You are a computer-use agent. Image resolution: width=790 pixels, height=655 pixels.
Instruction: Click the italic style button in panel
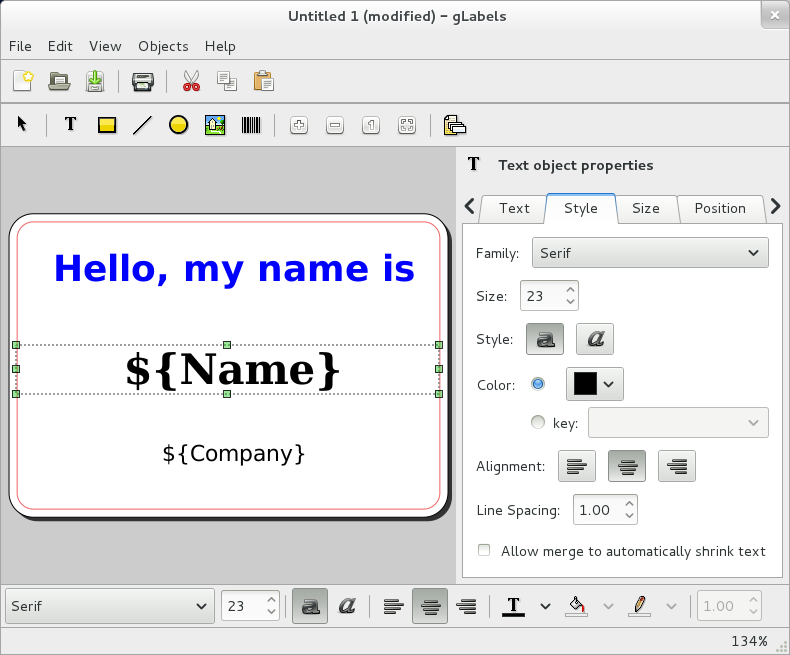click(596, 339)
